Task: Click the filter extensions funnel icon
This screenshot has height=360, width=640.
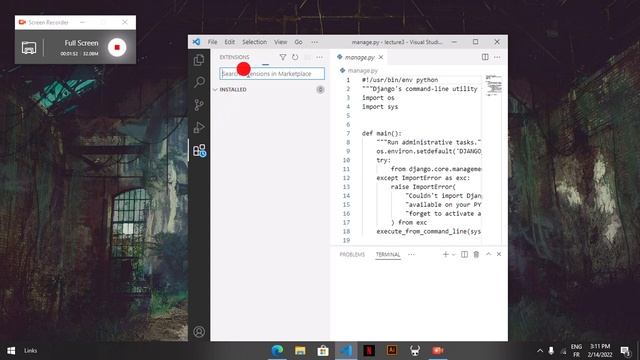Action: [282, 58]
